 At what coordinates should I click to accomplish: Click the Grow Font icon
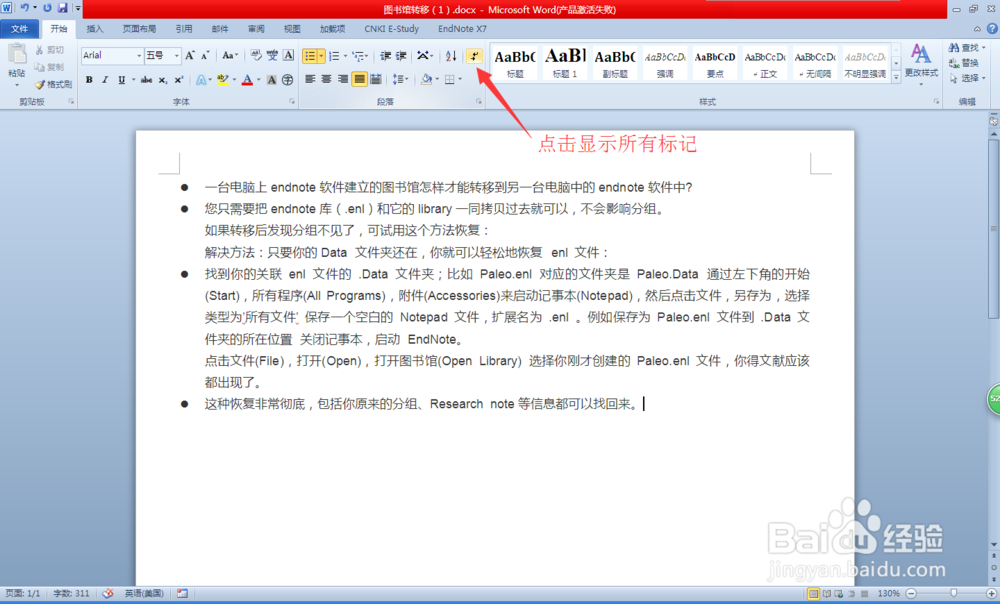click(x=190, y=56)
